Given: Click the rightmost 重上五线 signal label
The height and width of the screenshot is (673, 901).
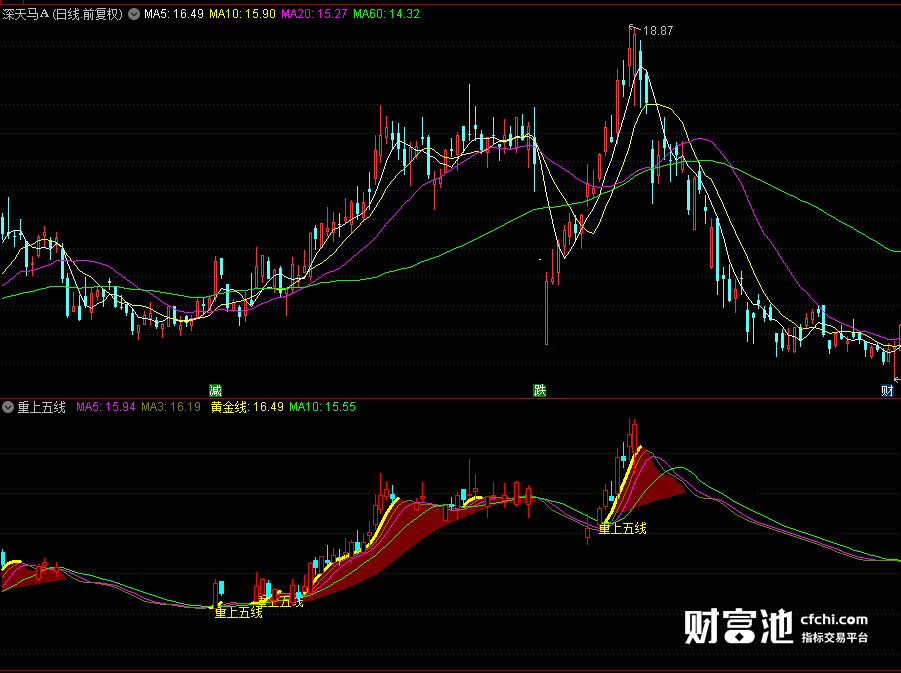Looking at the screenshot, I should [x=622, y=528].
